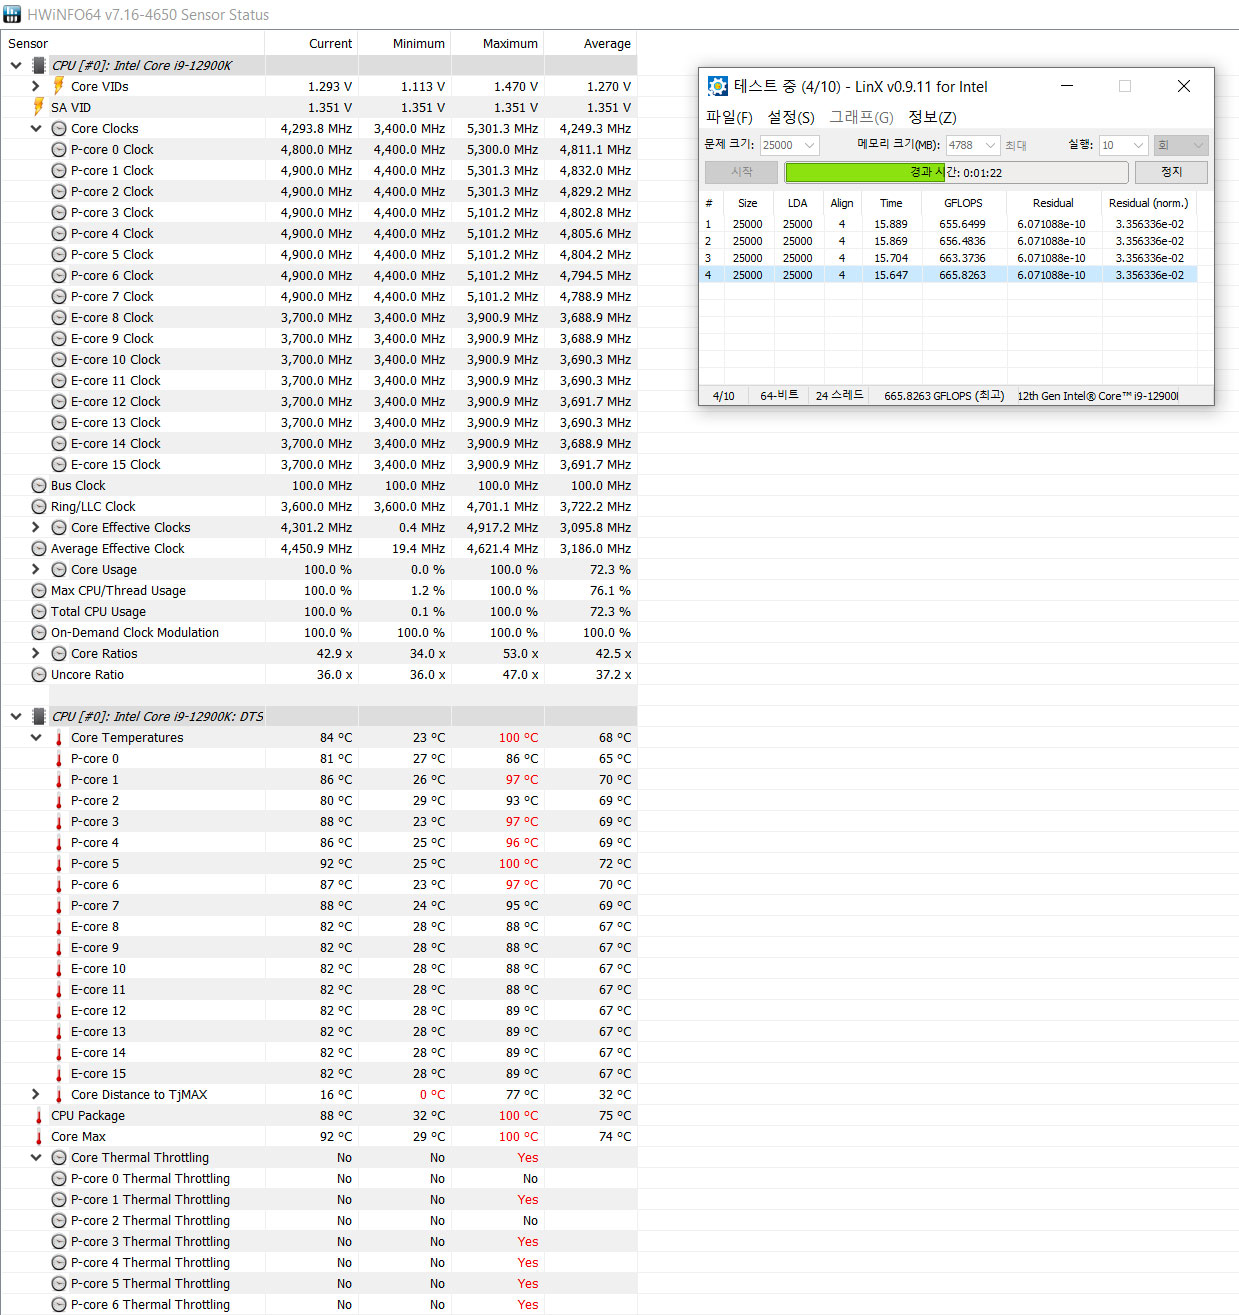1239x1315 pixels.
Task: Expand the Core Effective Clocks row
Action: (x=36, y=527)
